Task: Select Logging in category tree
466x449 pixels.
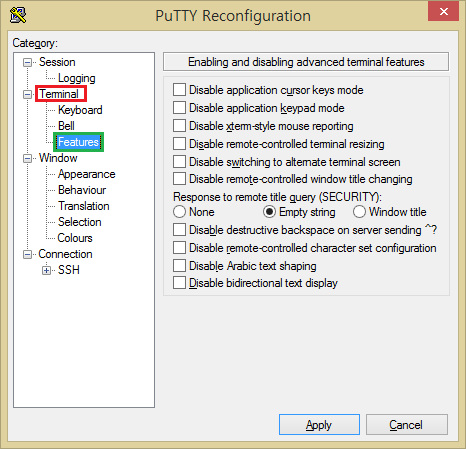Action: click(x=77, y=78)
